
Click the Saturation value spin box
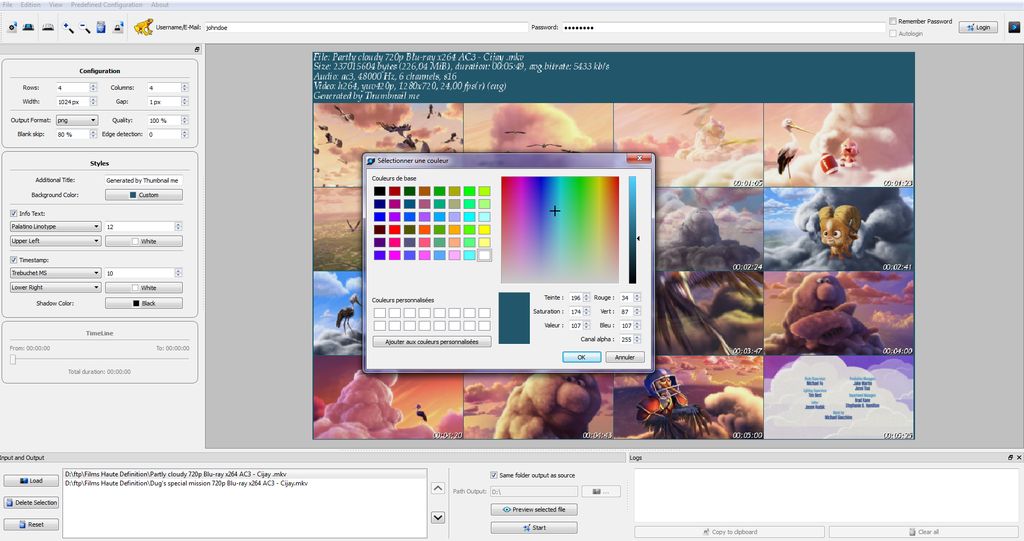(579, 312)
